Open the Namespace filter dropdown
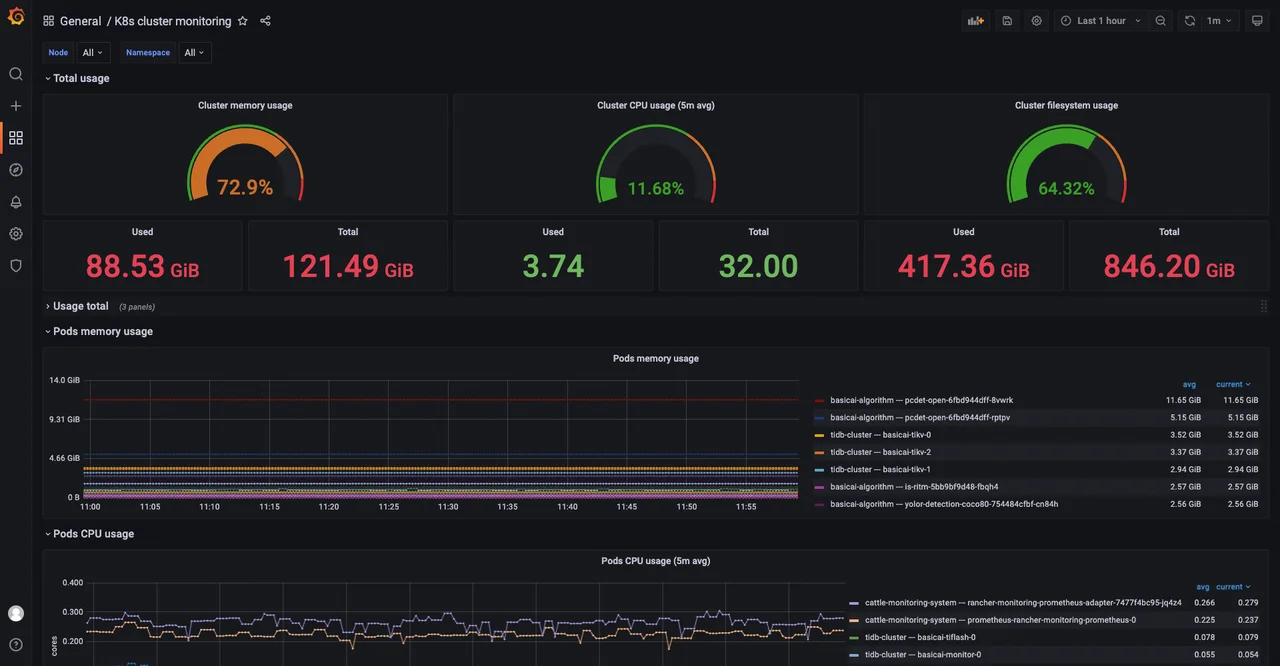This screenshot has height=666, width=1280. (195, 52)
